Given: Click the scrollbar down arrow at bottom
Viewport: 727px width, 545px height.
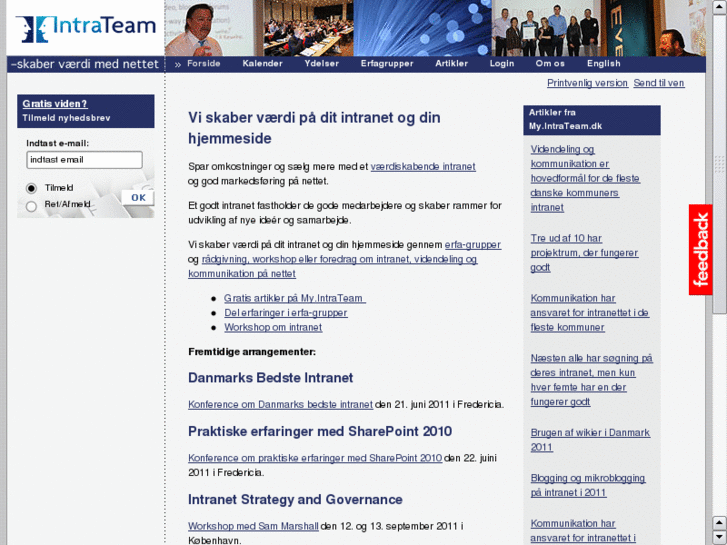Looking at the screenshot, I should (720, 537).
